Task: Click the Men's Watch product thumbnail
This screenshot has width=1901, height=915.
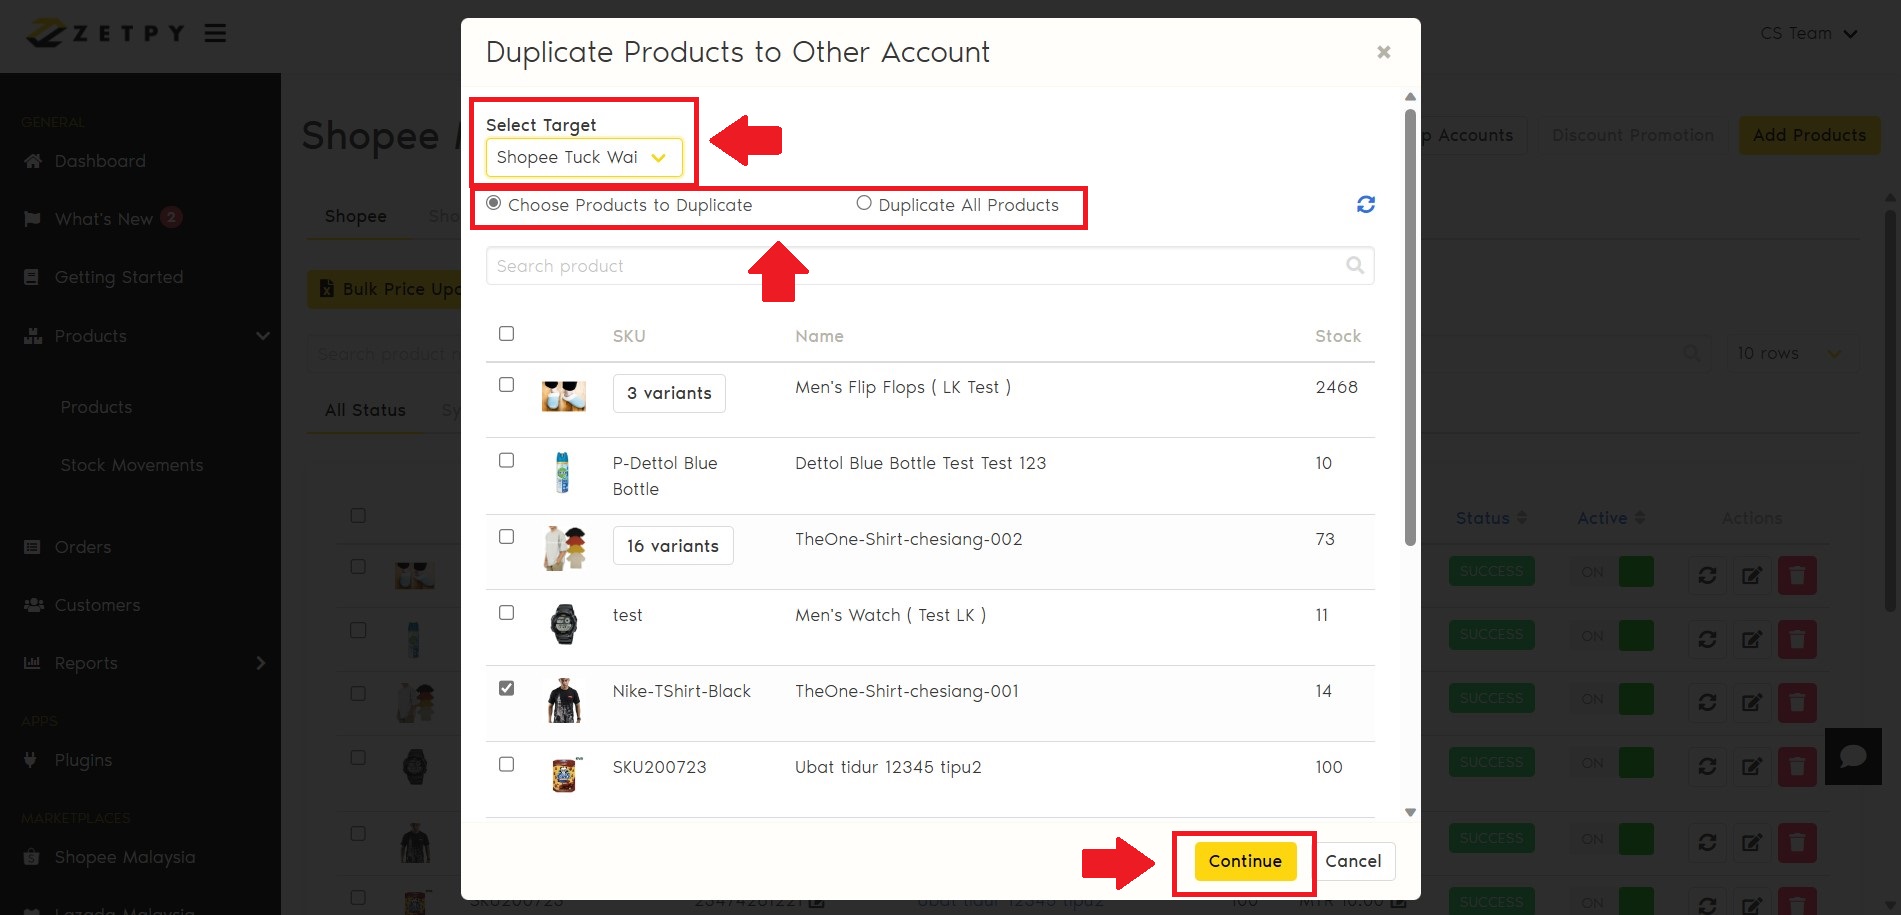Action: [x=564, y=625]
